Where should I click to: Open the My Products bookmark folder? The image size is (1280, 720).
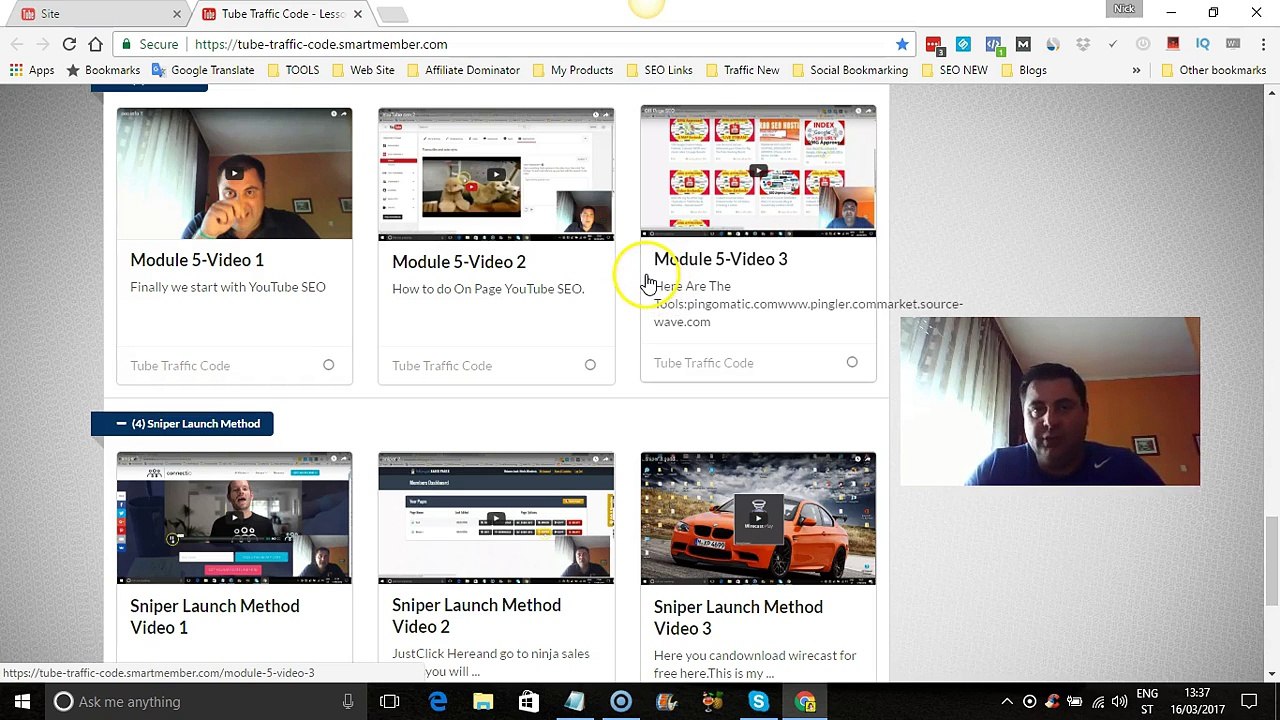point(572,70)
